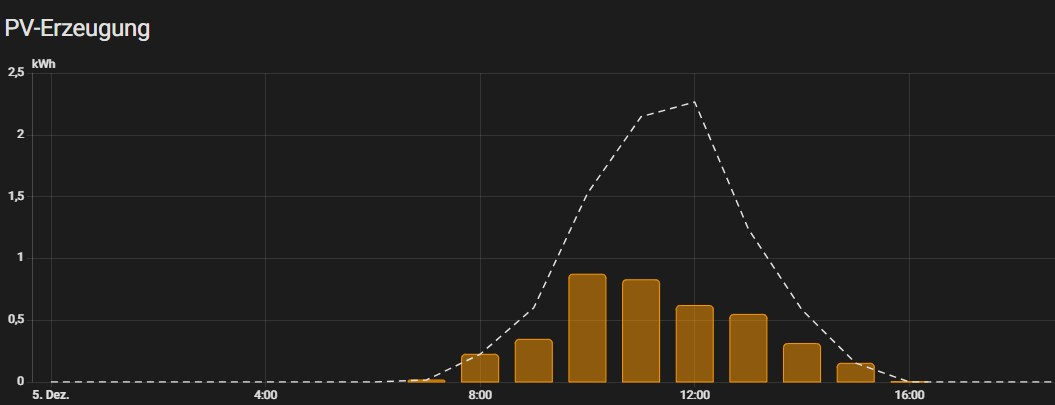Select the orange bar directly above the 8:00 label

(x=480, y=368)
